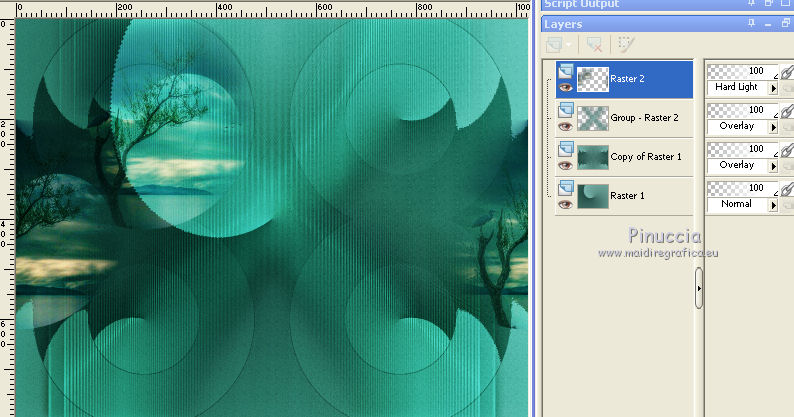Click the Delete Layer toolbar icon

594,45
